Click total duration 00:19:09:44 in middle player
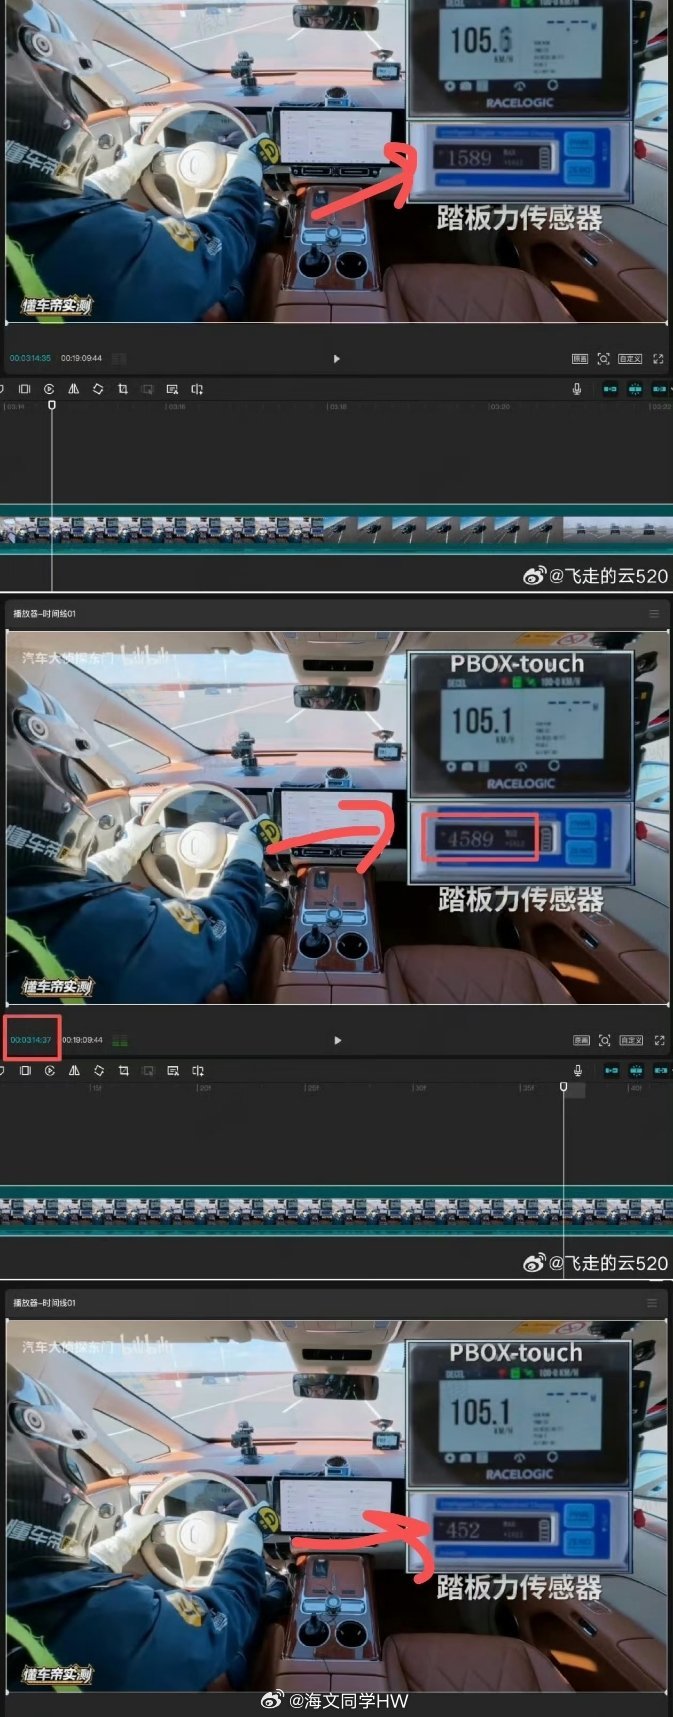Screen dimensions: 673x1717 (82, 1040)
